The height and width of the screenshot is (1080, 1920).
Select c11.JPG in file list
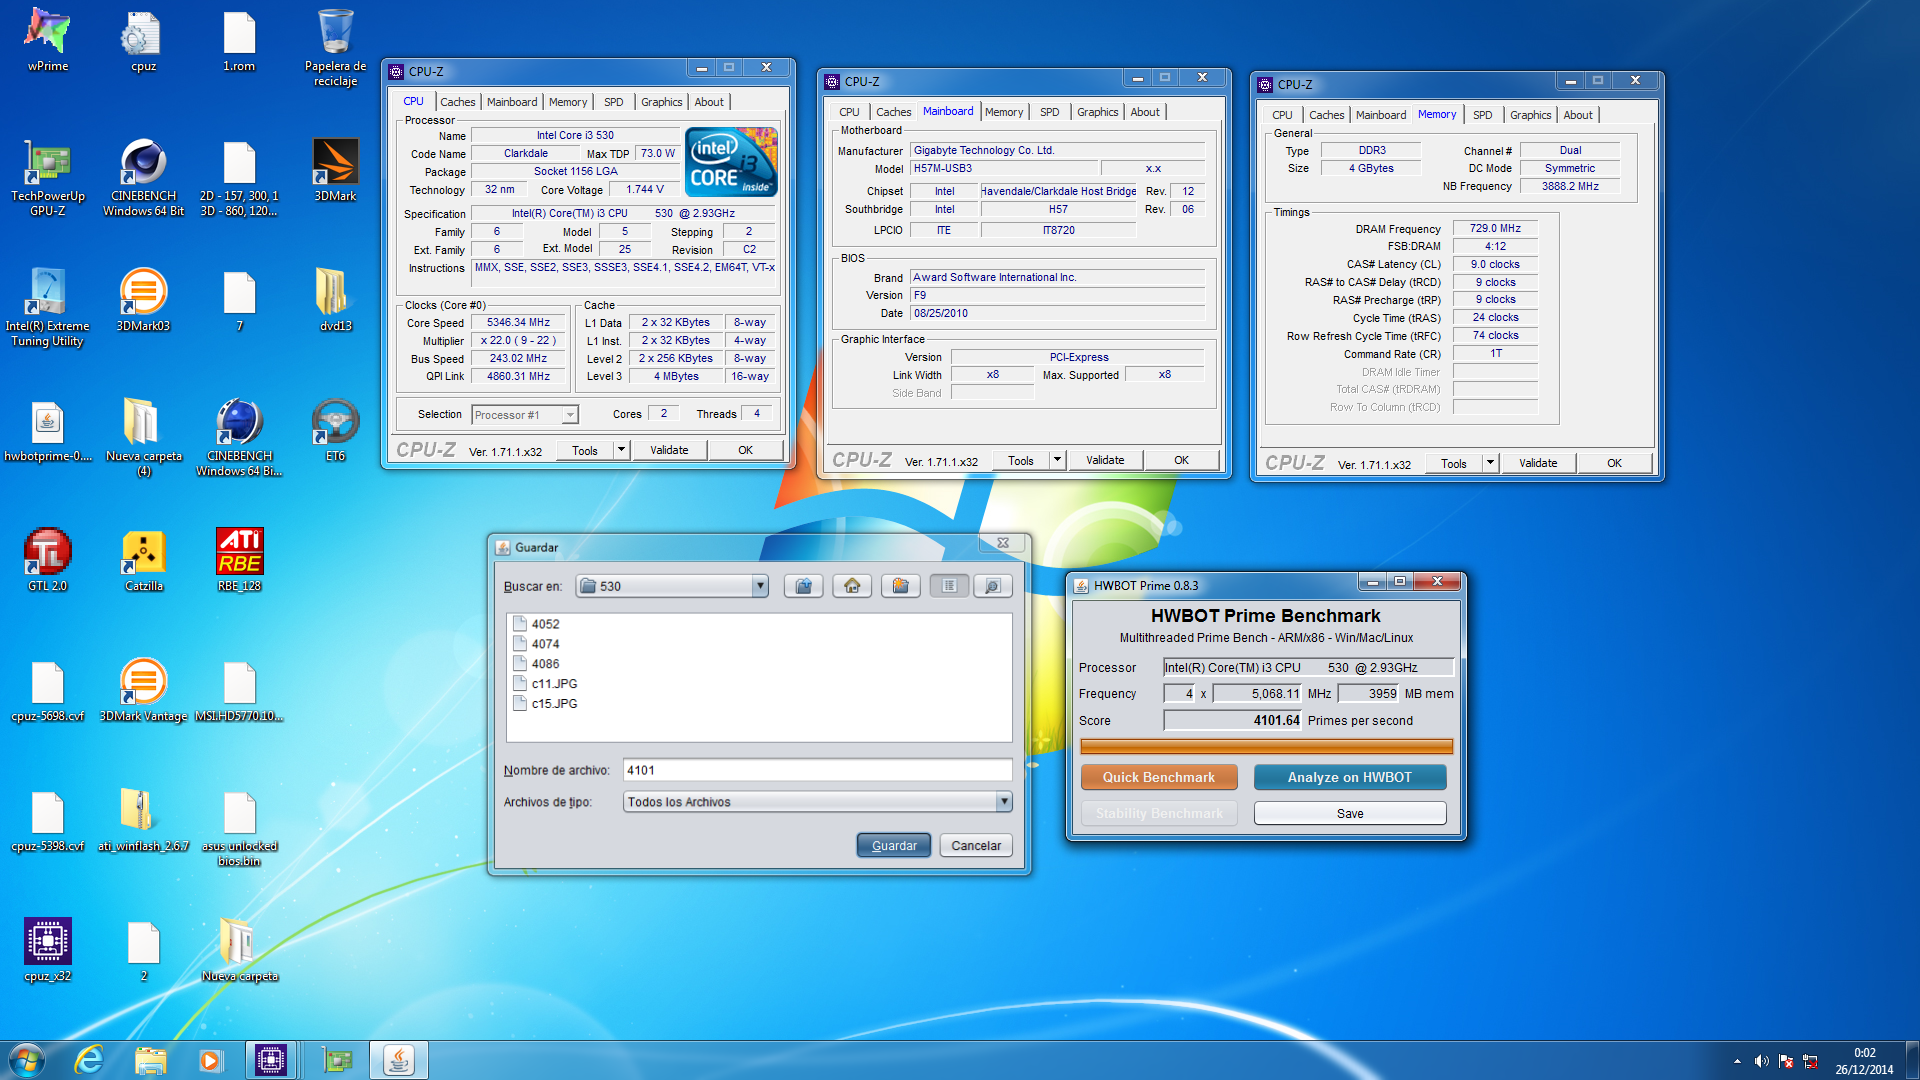click(x=545, y=684)
